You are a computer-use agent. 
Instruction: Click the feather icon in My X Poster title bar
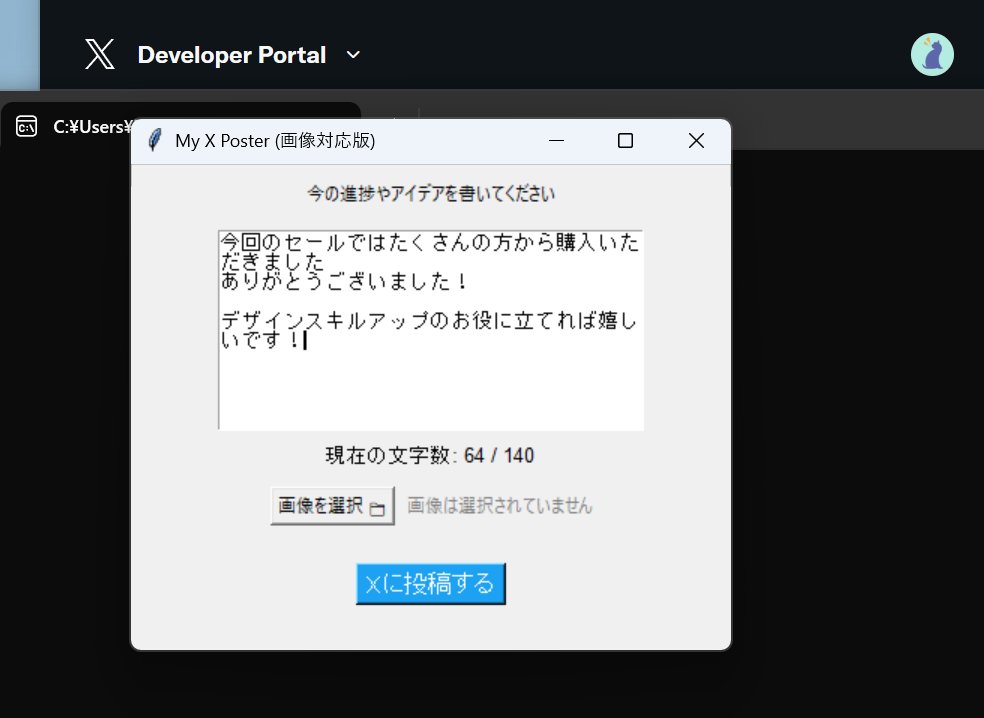tap(154, 140)
